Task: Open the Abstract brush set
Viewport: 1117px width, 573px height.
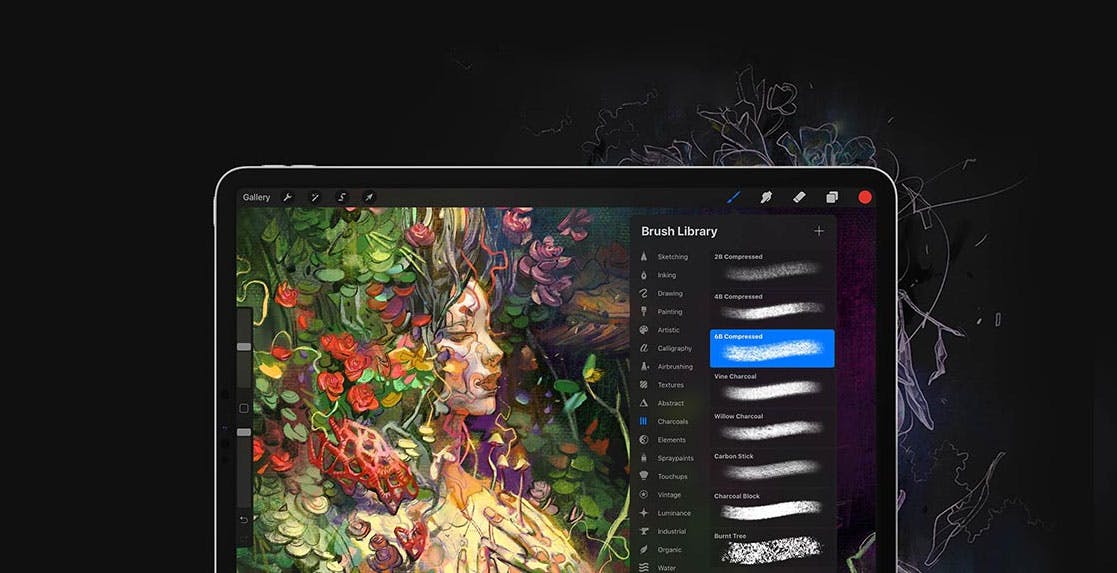Action: 662,403
